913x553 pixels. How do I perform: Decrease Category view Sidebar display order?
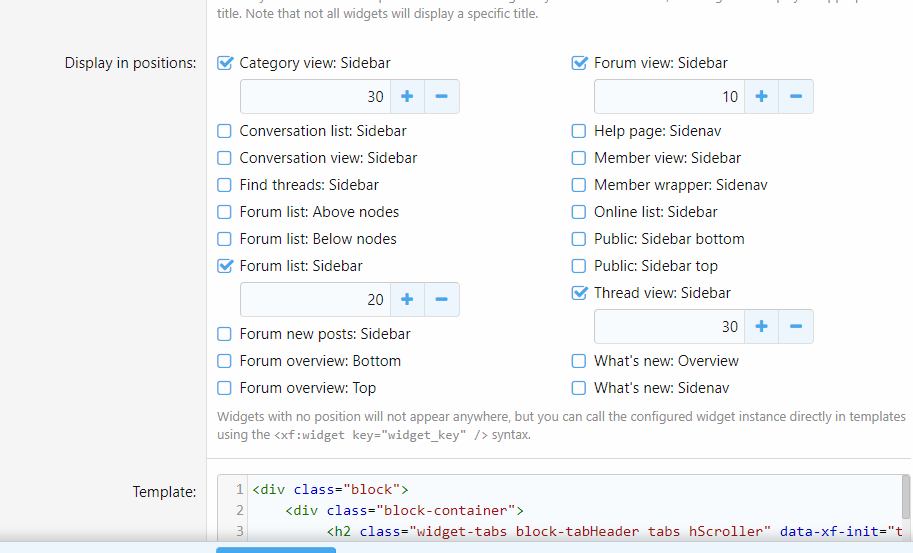[441, 97]
